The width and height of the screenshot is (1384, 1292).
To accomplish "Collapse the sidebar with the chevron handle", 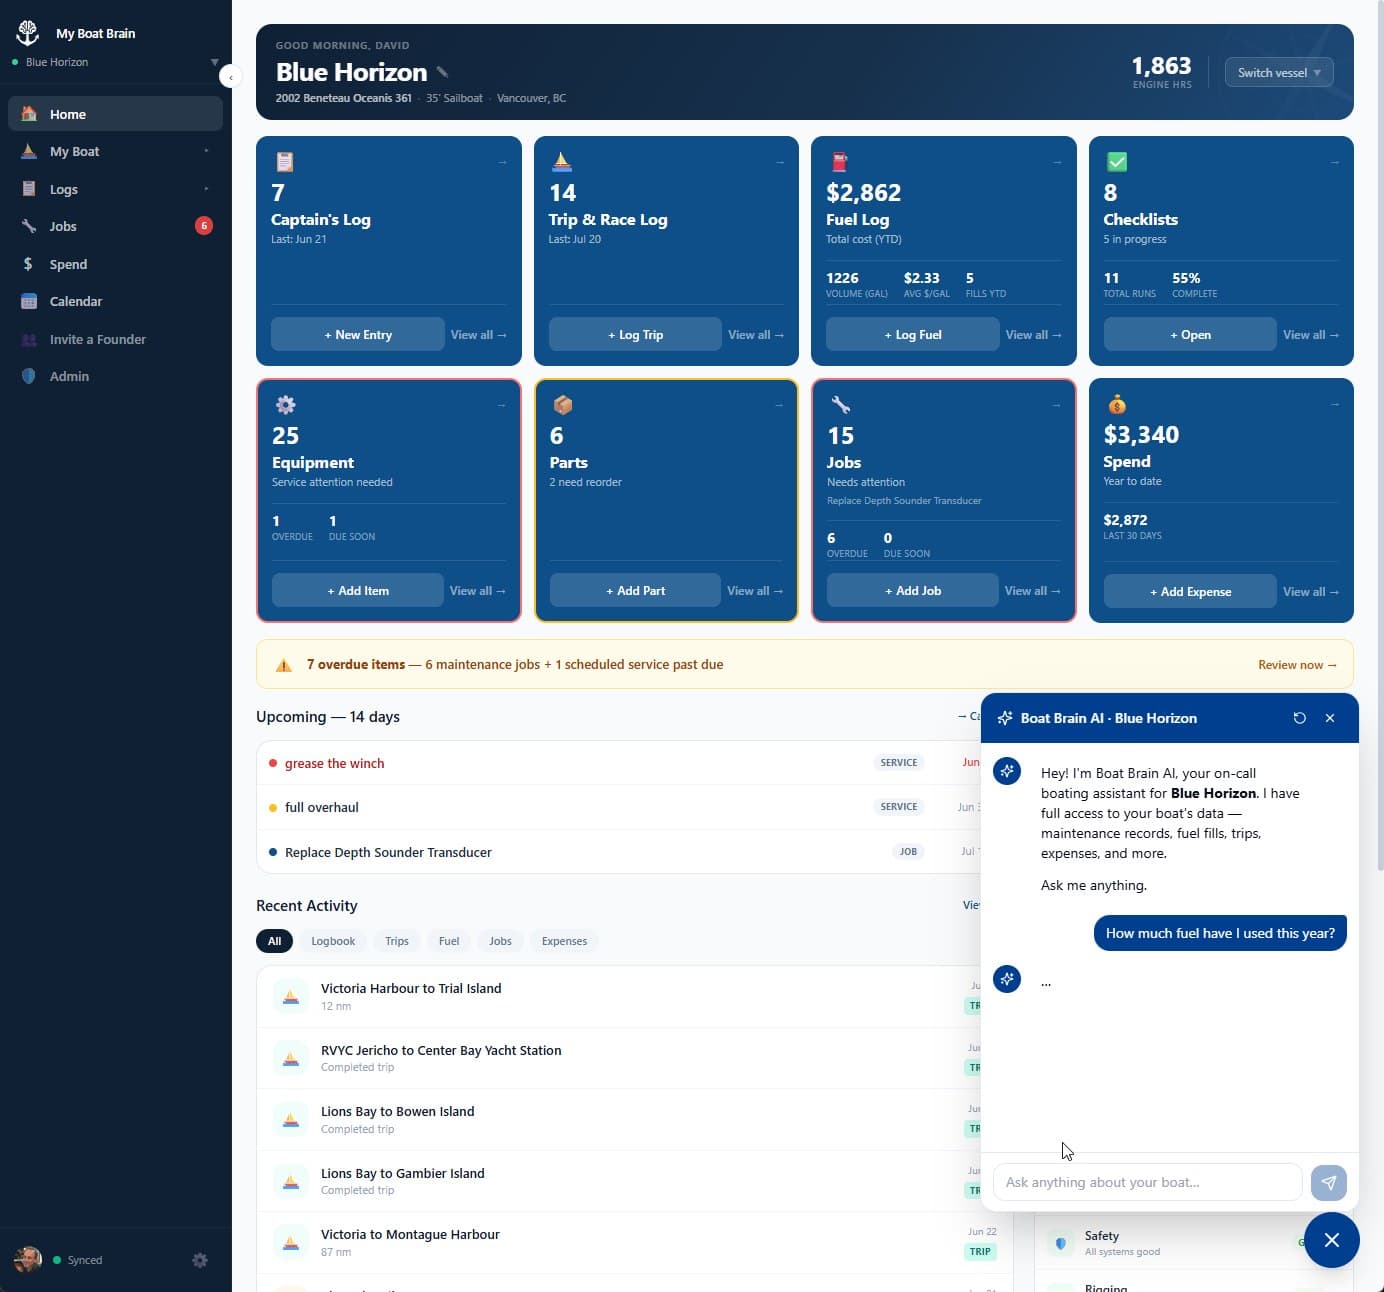I will pos(230,77).
